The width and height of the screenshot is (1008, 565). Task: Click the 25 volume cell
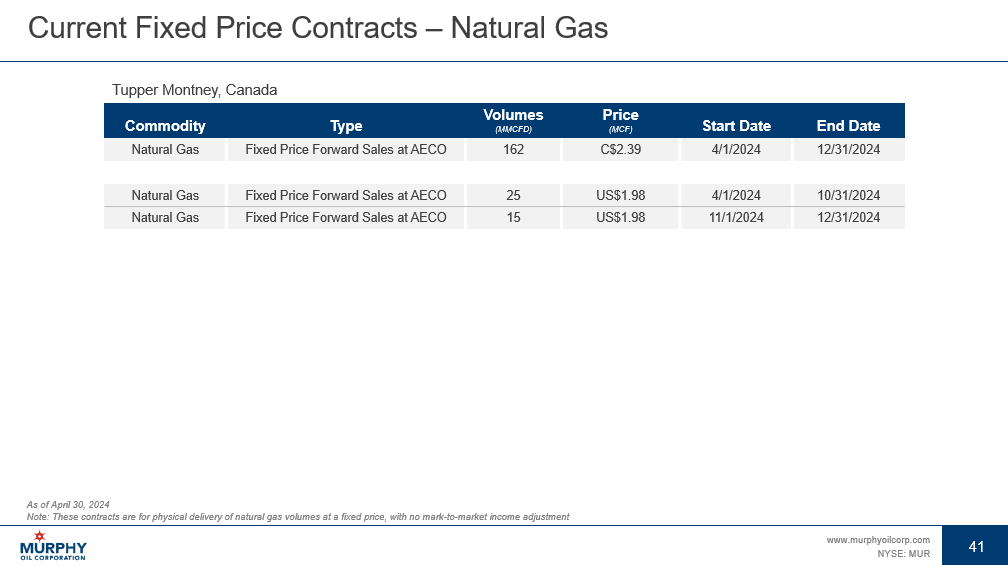point(513,195)
